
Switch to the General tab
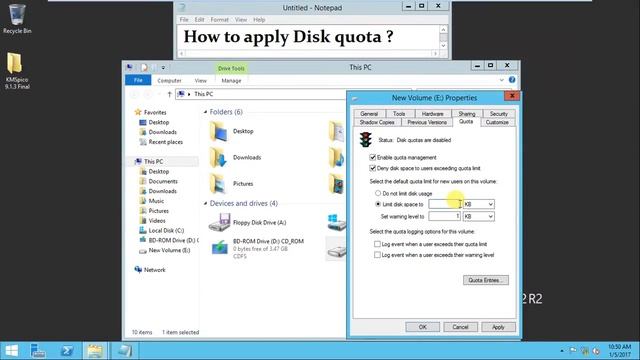[369, 114]
